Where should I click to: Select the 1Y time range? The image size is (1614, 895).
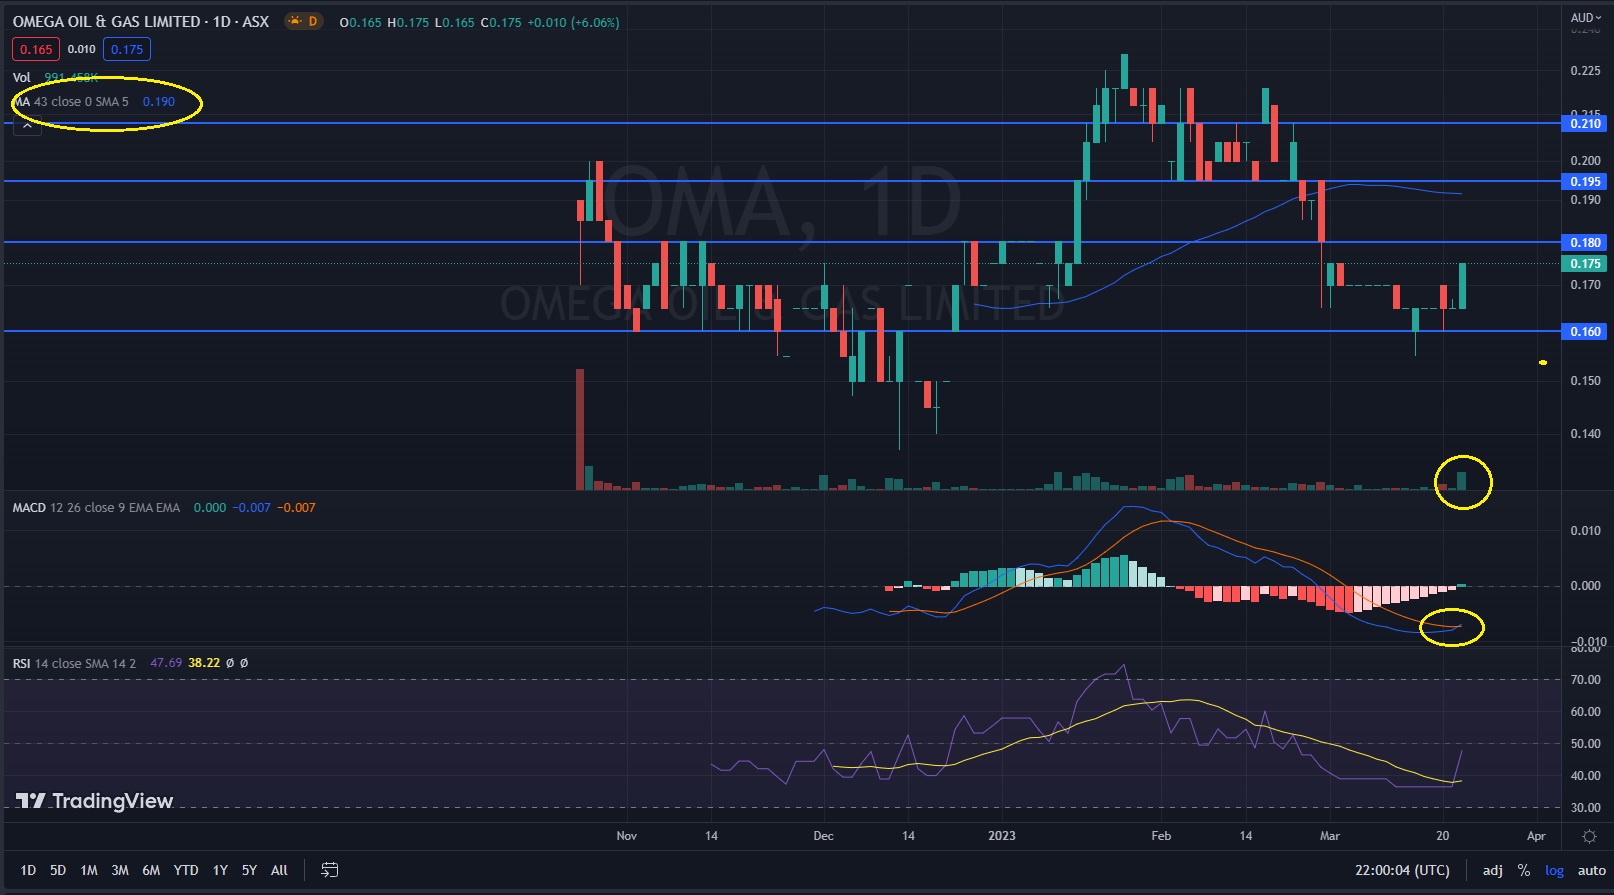tap(220, 870)
